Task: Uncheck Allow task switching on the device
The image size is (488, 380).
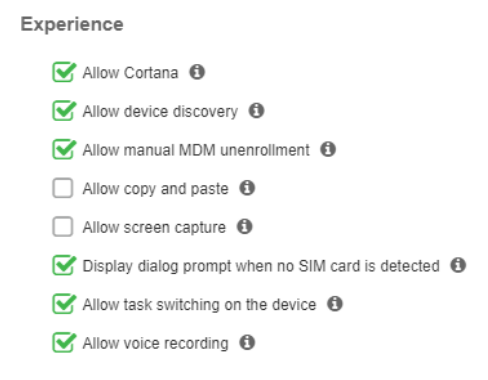Action: pos(63,304)
